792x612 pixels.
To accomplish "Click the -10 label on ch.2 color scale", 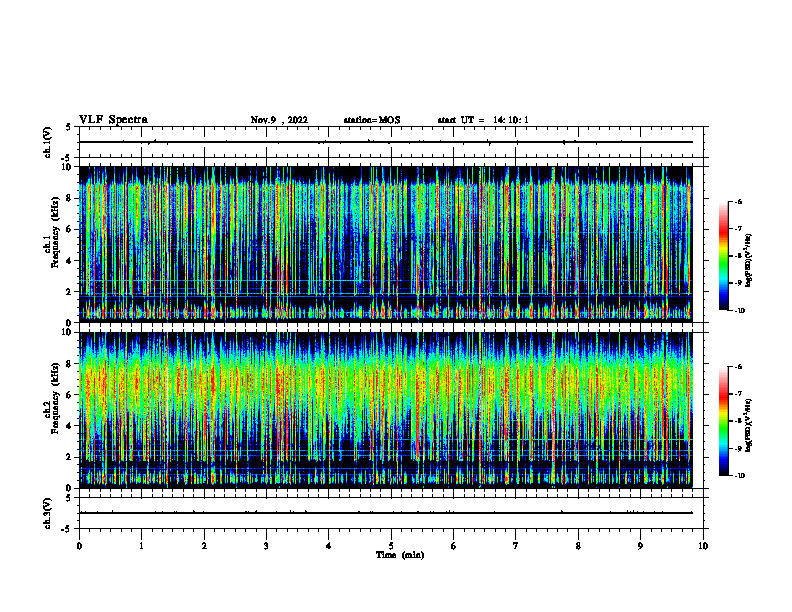I will click(x=739, y=475).
